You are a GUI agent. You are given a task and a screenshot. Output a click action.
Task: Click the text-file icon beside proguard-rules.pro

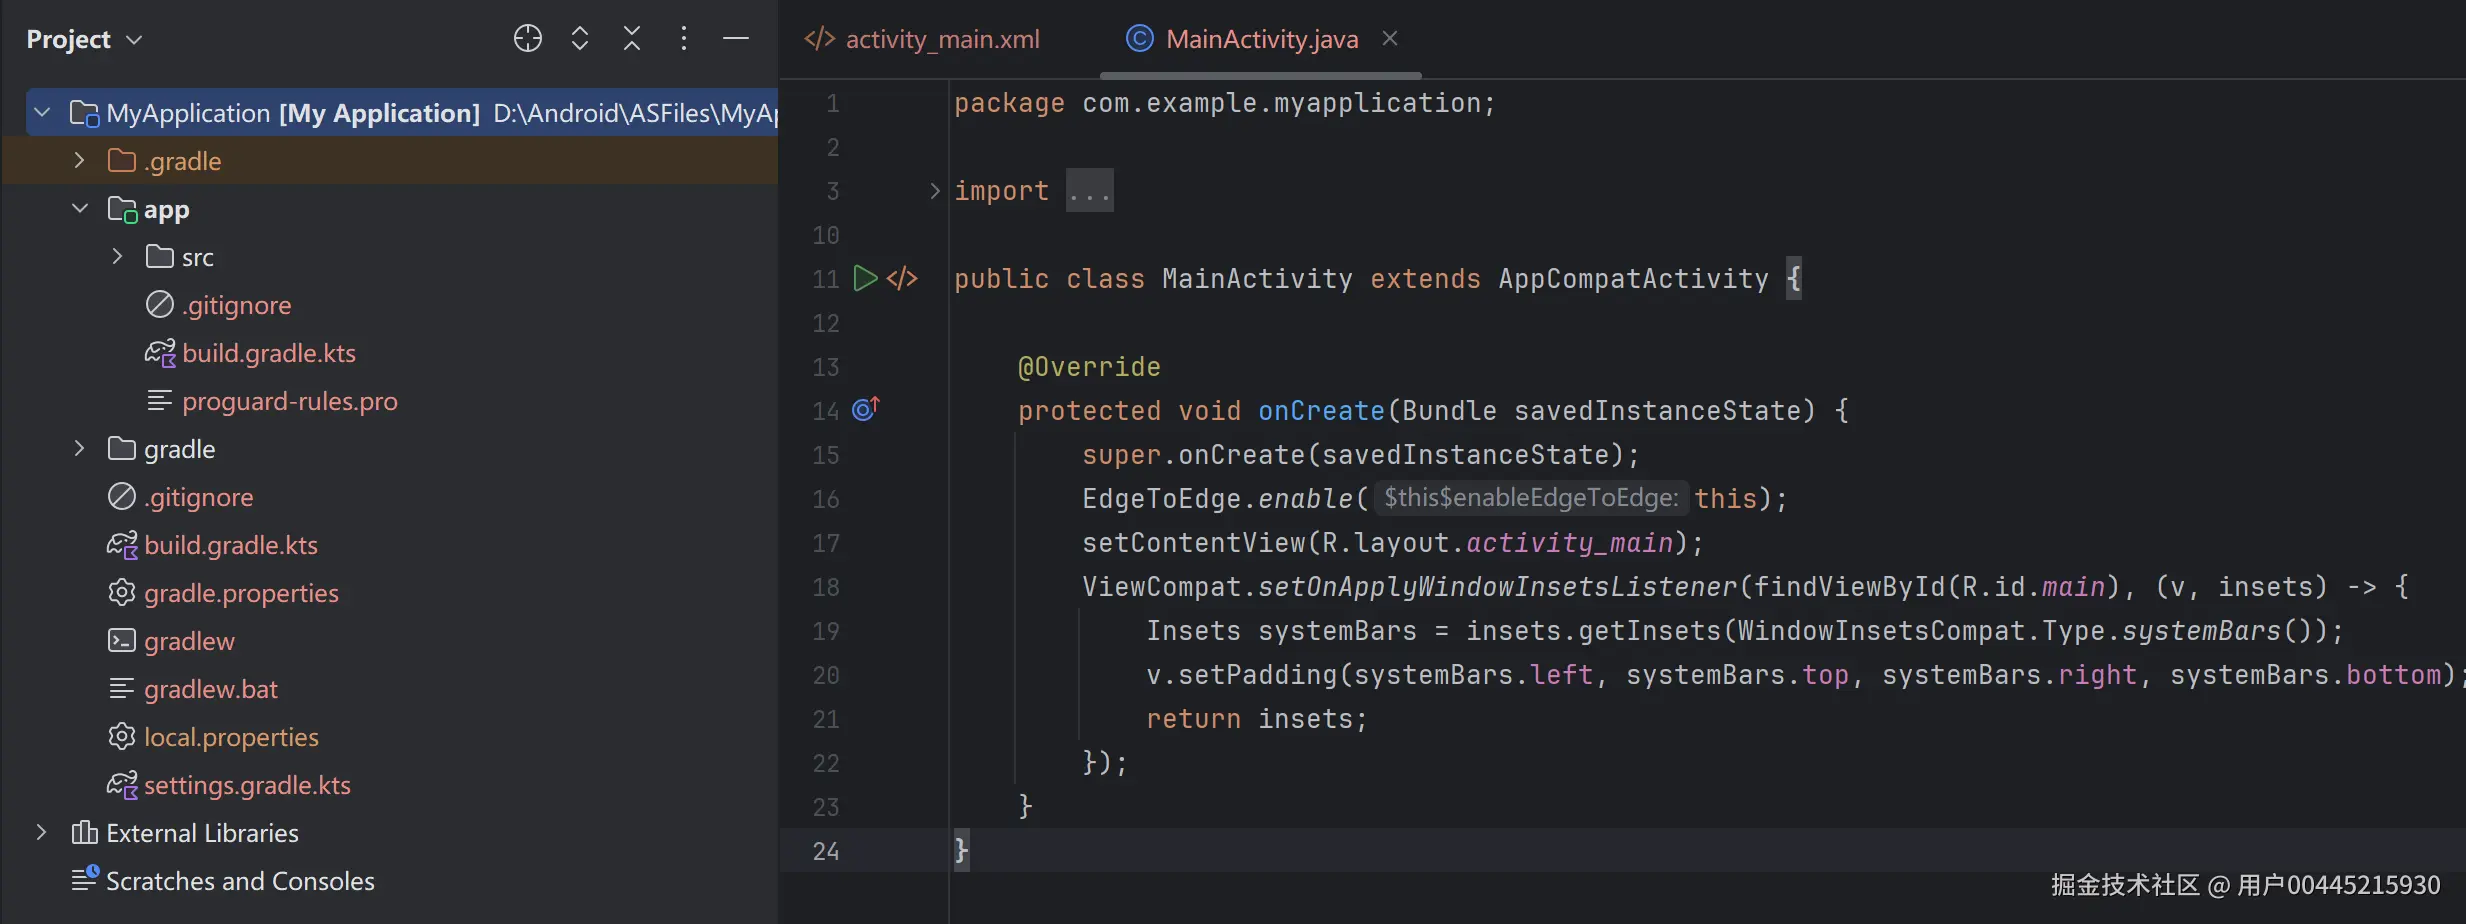click(x=160, y=400)
